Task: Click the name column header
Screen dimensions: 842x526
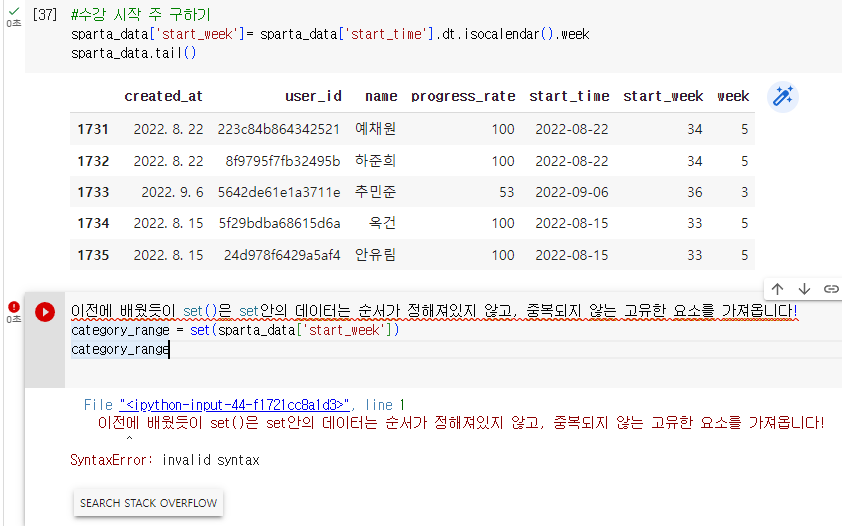Action: coord(381,96)
